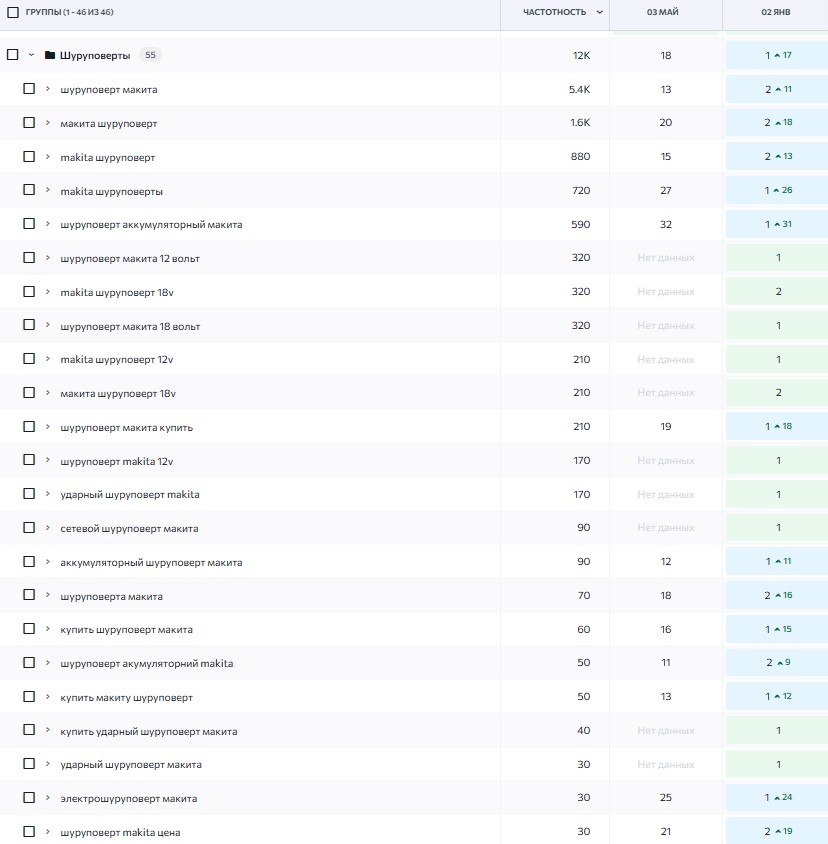Select all groups via the header checkbox
Viewport: 828px width, 844px height.
tap(13, 13)
